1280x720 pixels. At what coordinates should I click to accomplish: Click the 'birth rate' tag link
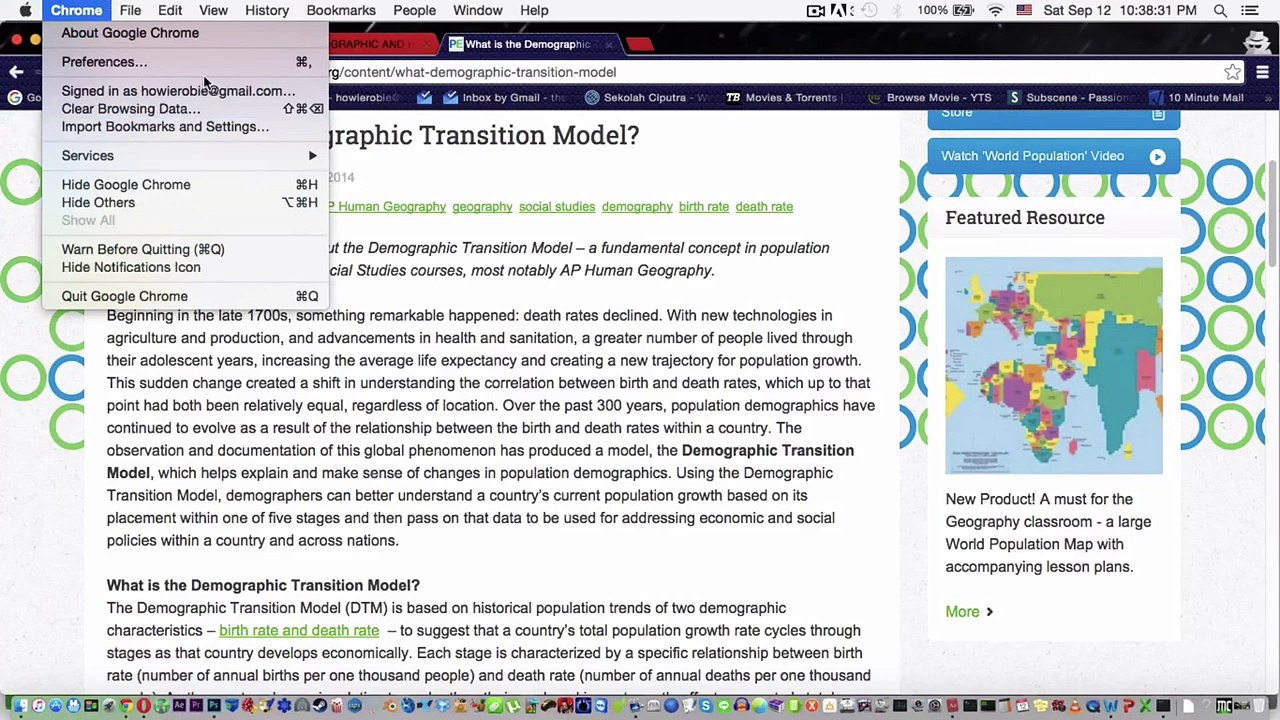704,206
